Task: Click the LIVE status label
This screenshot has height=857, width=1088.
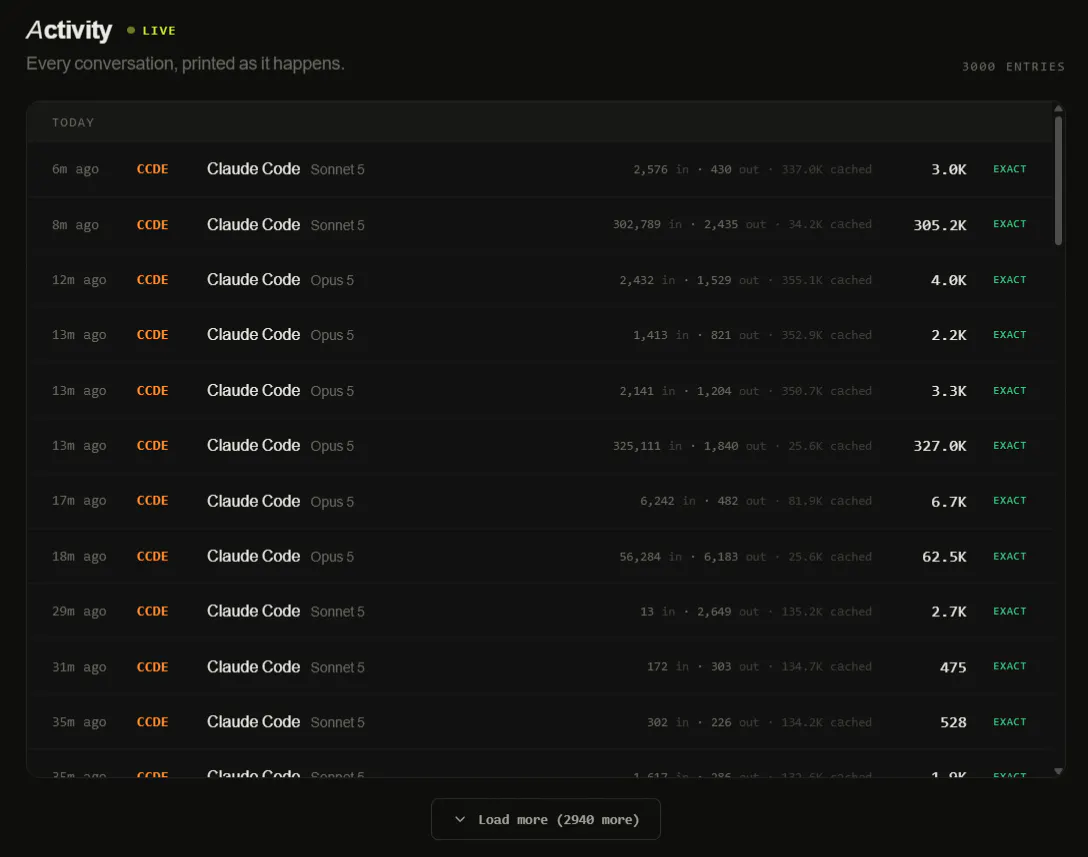Action: click(x=159, y=31)
